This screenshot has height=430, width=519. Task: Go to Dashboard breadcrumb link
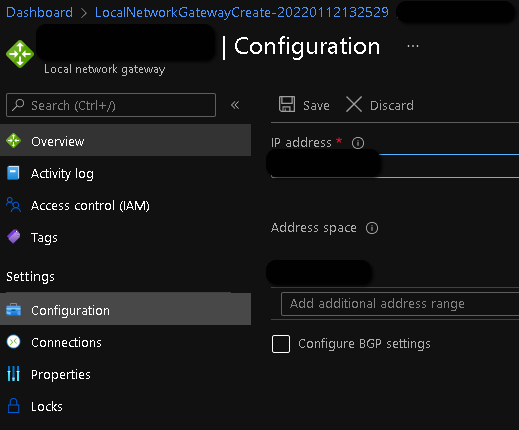pyautogui.click(x=39, y=12)
